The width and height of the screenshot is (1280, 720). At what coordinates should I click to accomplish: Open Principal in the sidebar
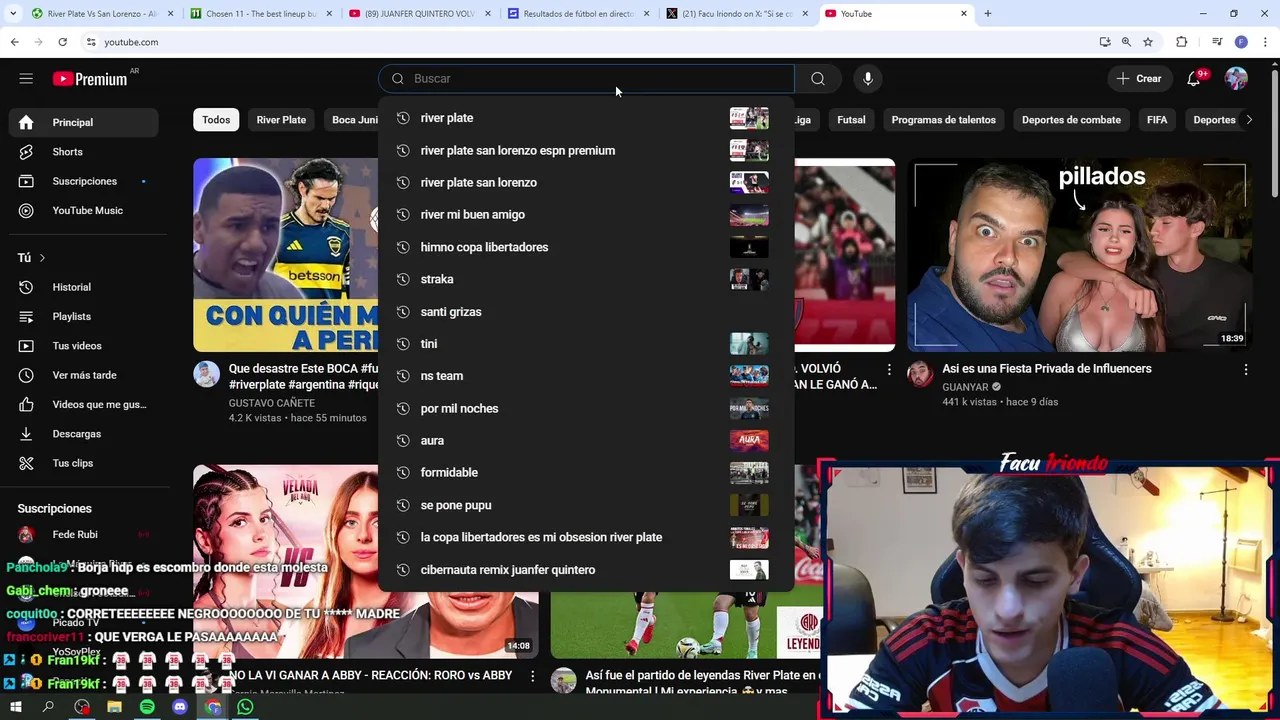[x=83, y=122]
